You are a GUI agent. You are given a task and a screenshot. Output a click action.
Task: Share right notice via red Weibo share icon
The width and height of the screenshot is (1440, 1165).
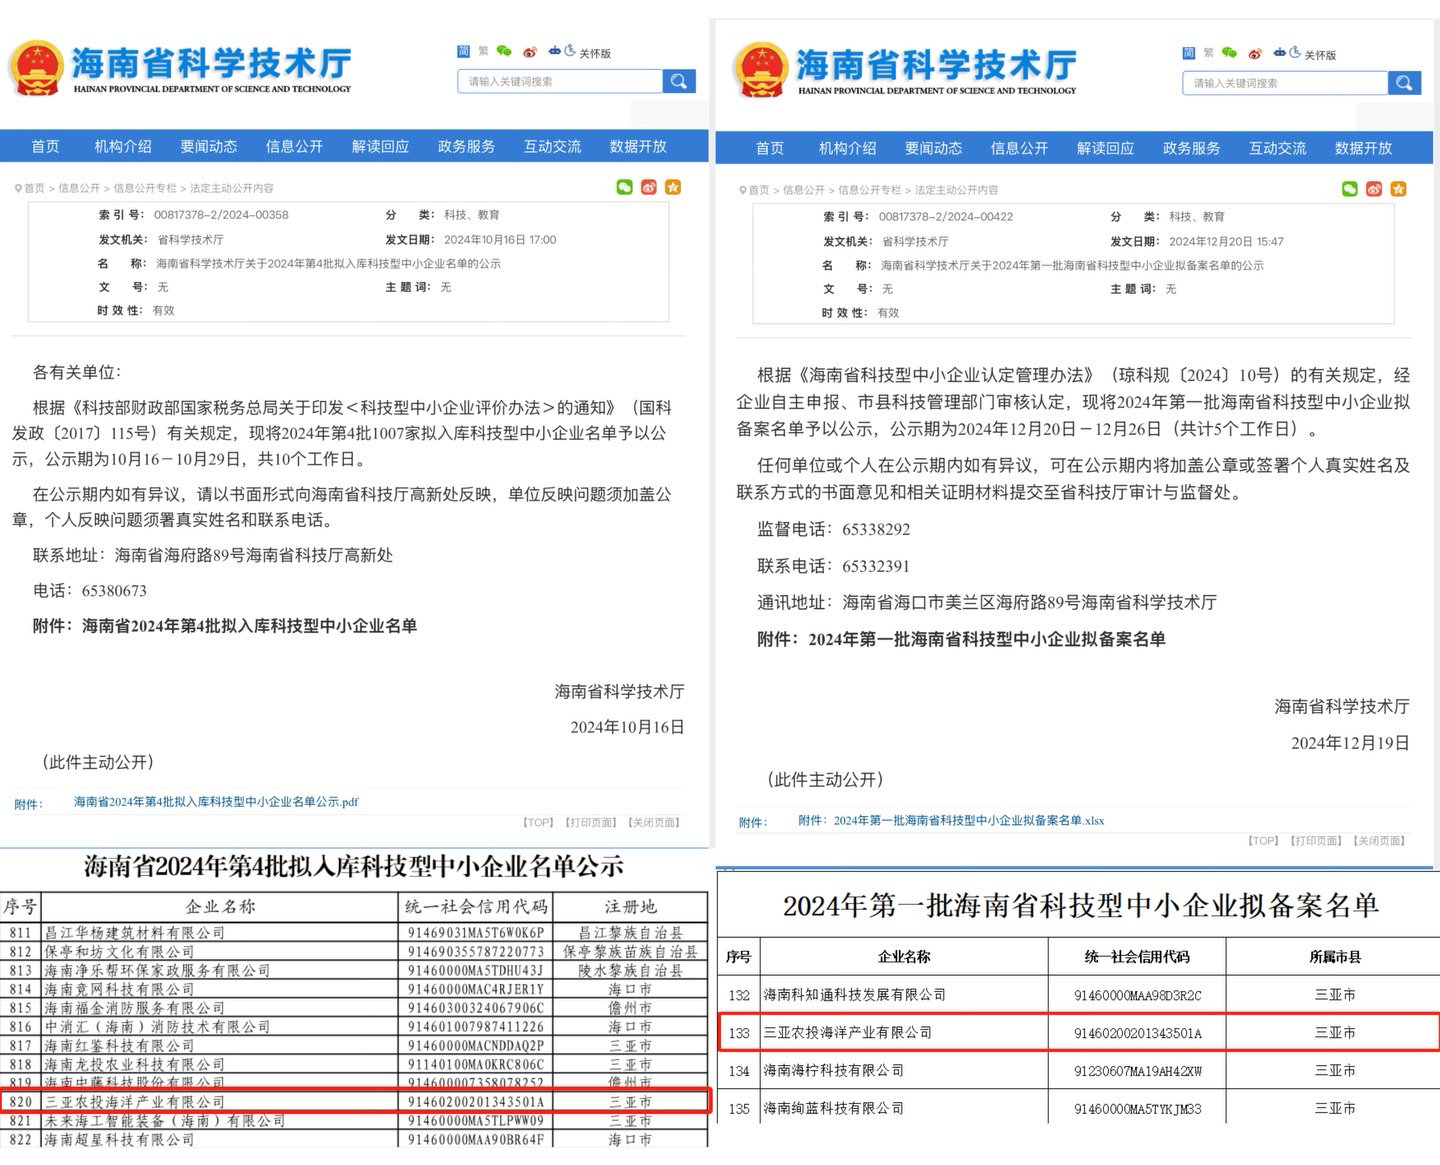coord(1374,189)
